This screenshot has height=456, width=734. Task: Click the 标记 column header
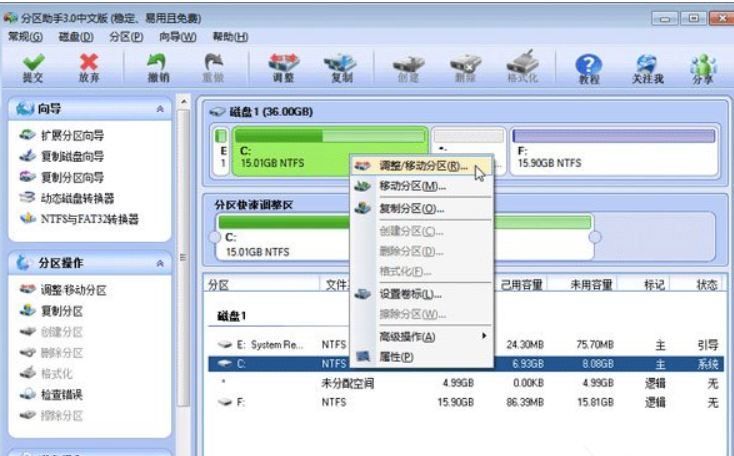click(654, 284)
